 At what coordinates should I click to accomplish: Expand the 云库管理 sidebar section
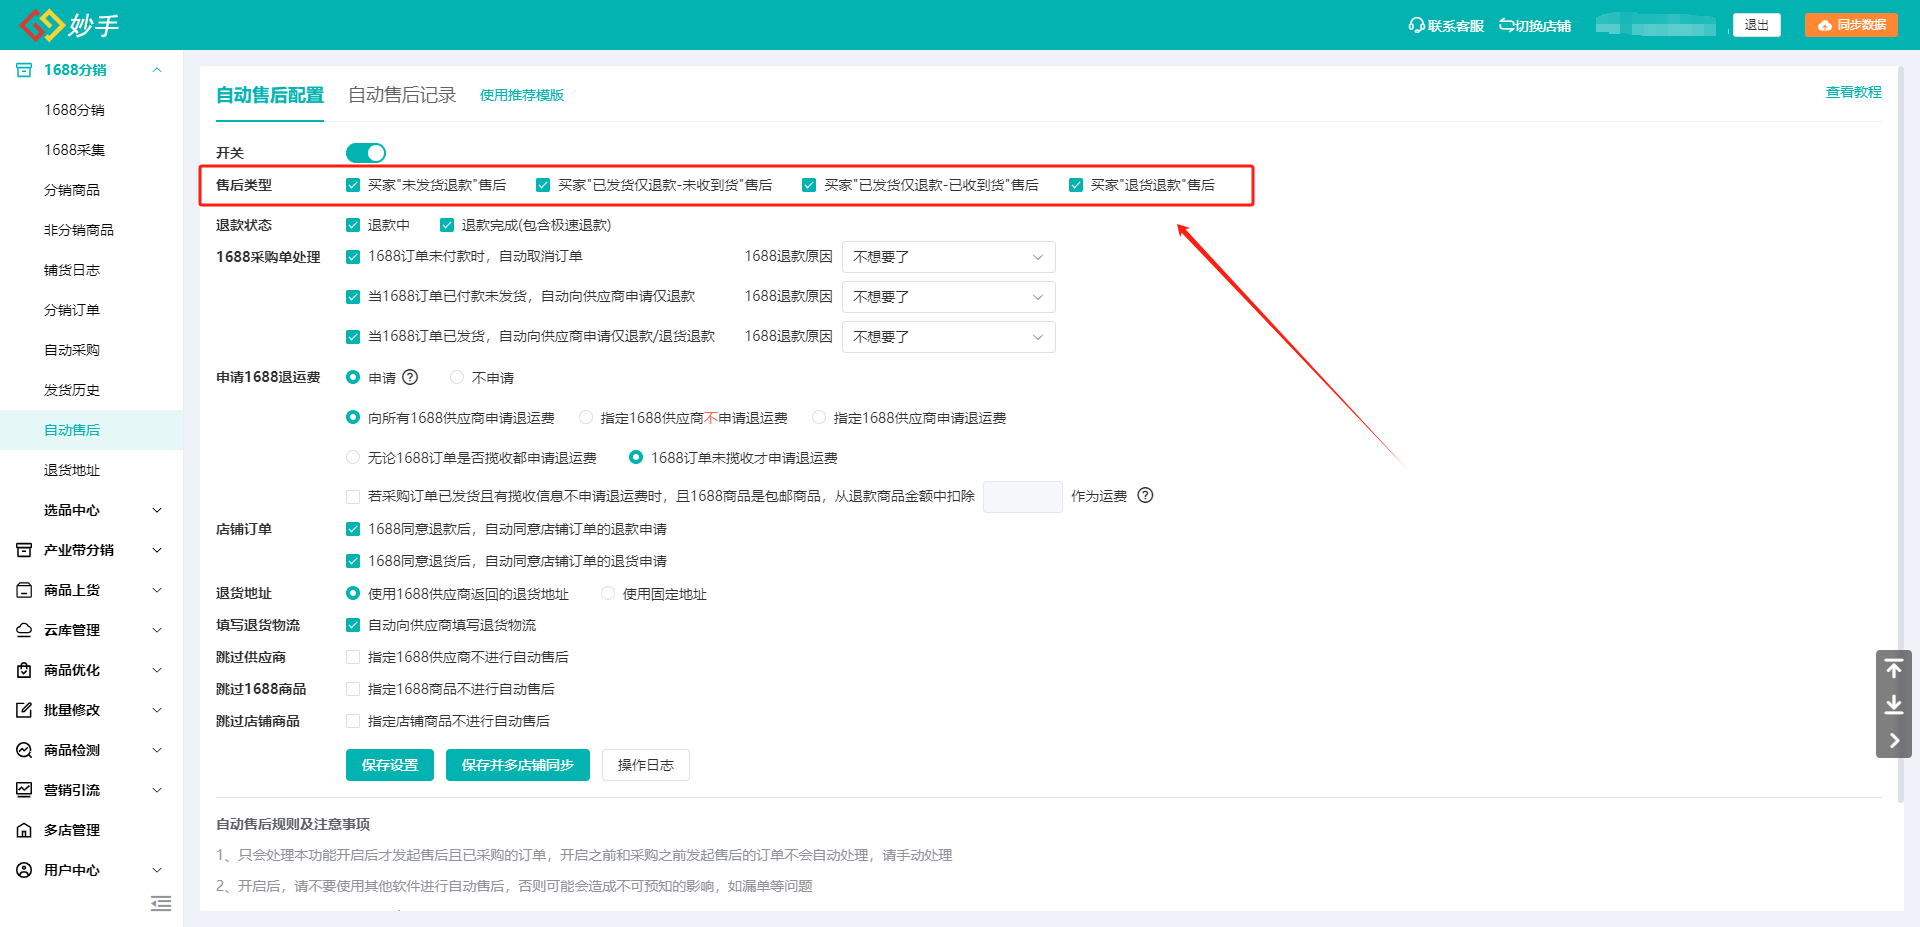tap(157, 630)
